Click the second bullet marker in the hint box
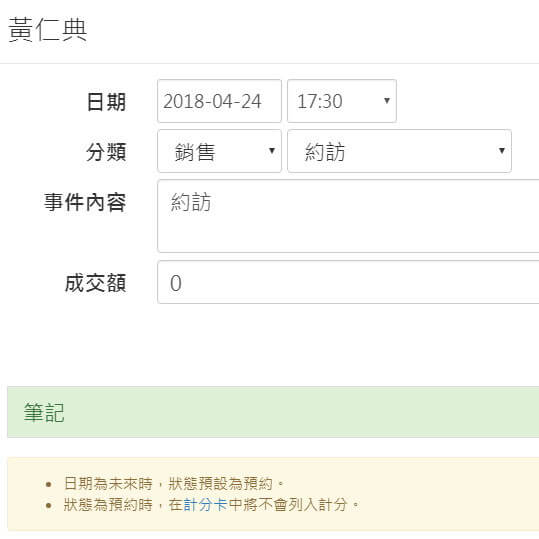Viewport: 539px width, 539px height. 48,505
